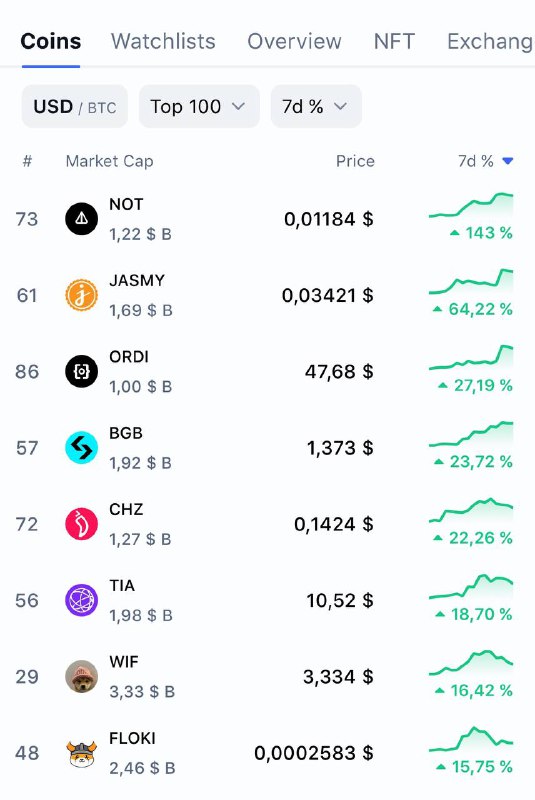The width and height of the screenshot is (535, 800).
Task: Switch to the Watchlists tab
Action: click(x=163, y=41)
